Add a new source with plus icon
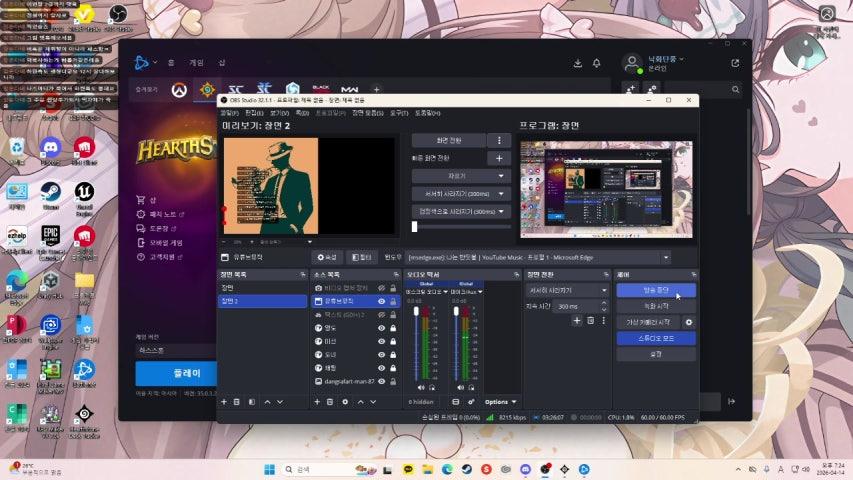Screen dimensions: 853x480 click(x=318, y=401)
